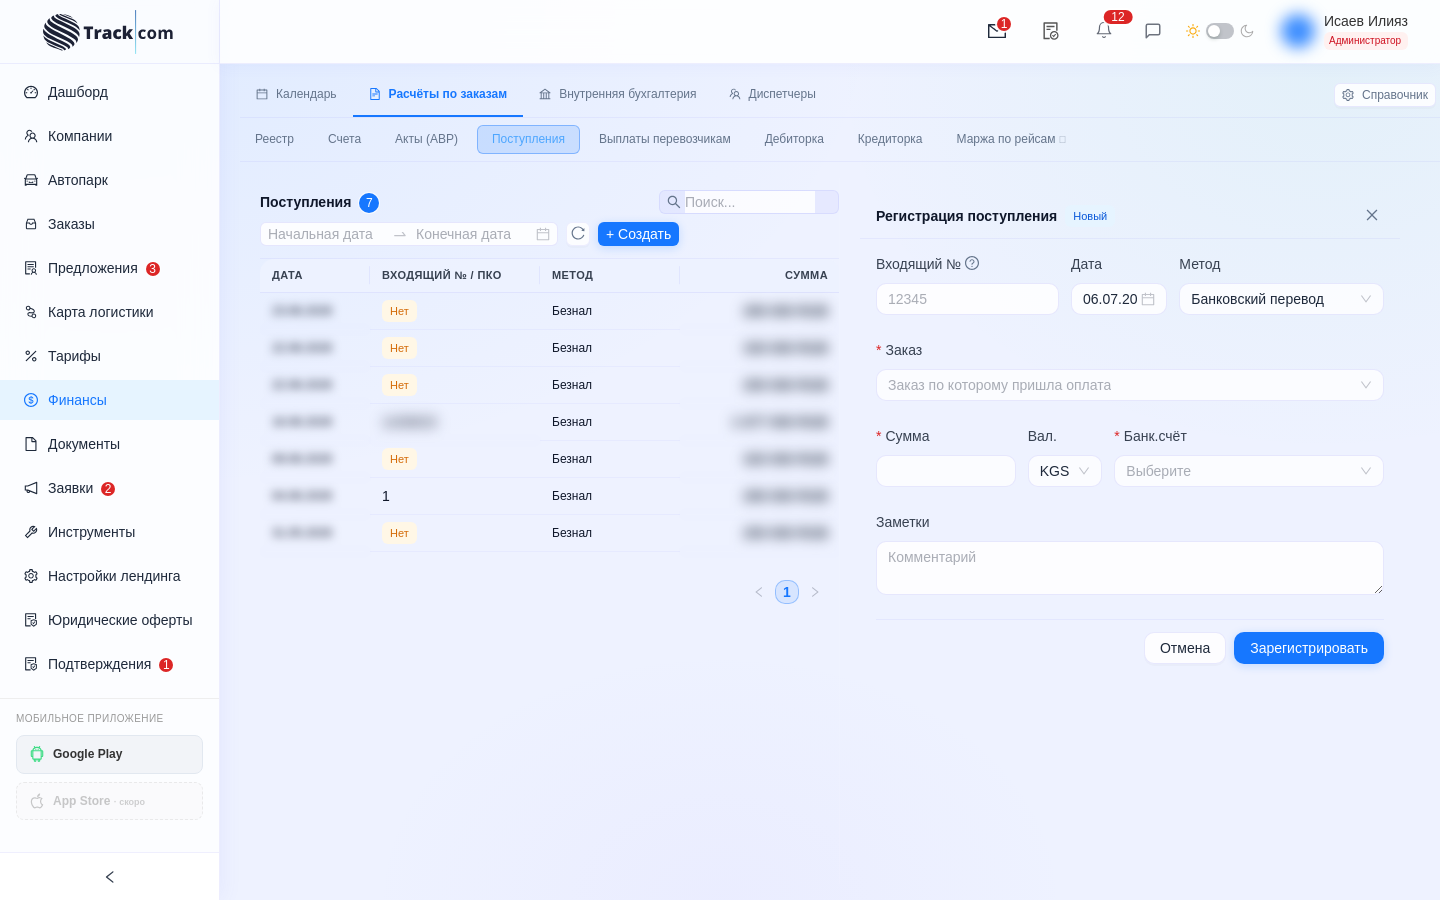1440x900 pixels.
Task: Click the Входящий № input field
Action: point(967,299)
